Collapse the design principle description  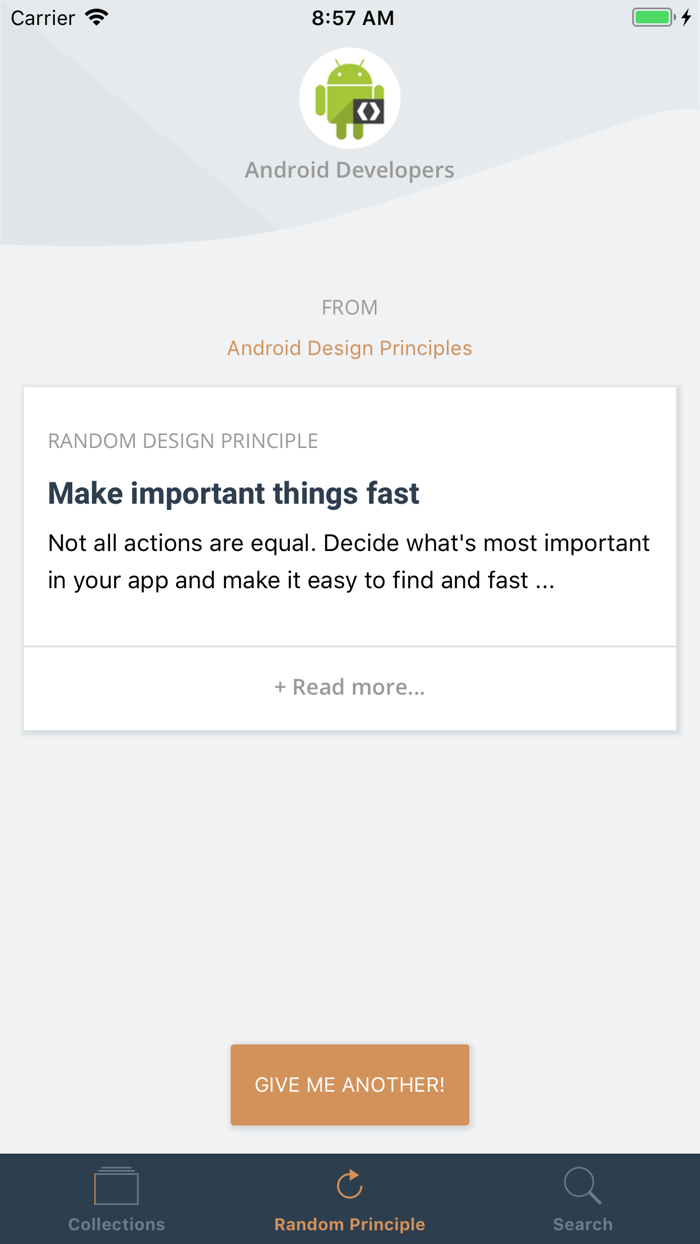349,687
